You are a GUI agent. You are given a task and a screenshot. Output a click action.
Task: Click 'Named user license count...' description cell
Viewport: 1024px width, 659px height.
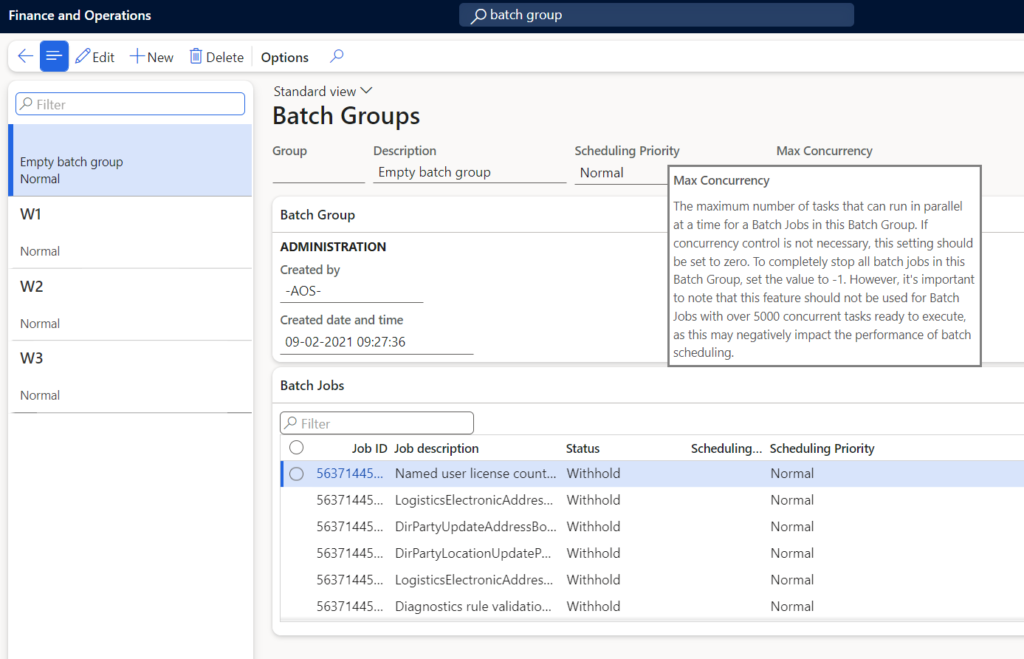475,474
